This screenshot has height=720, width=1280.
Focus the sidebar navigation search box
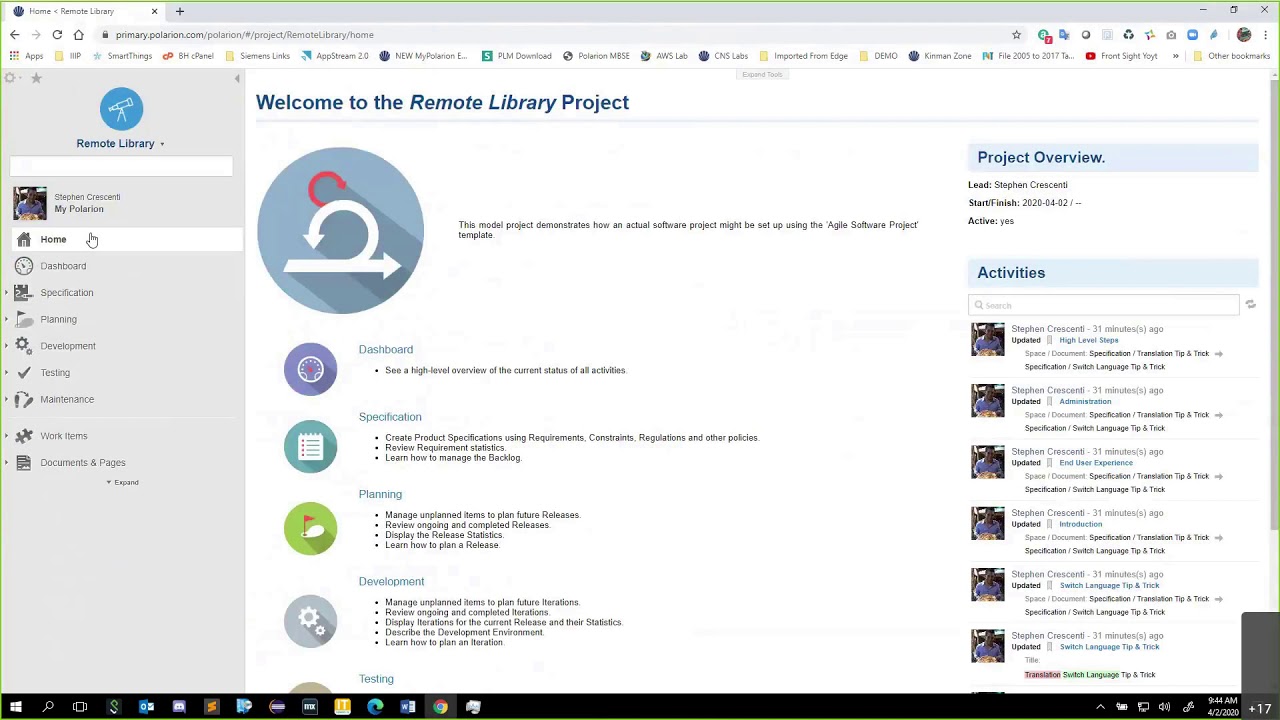click(121, 166)
